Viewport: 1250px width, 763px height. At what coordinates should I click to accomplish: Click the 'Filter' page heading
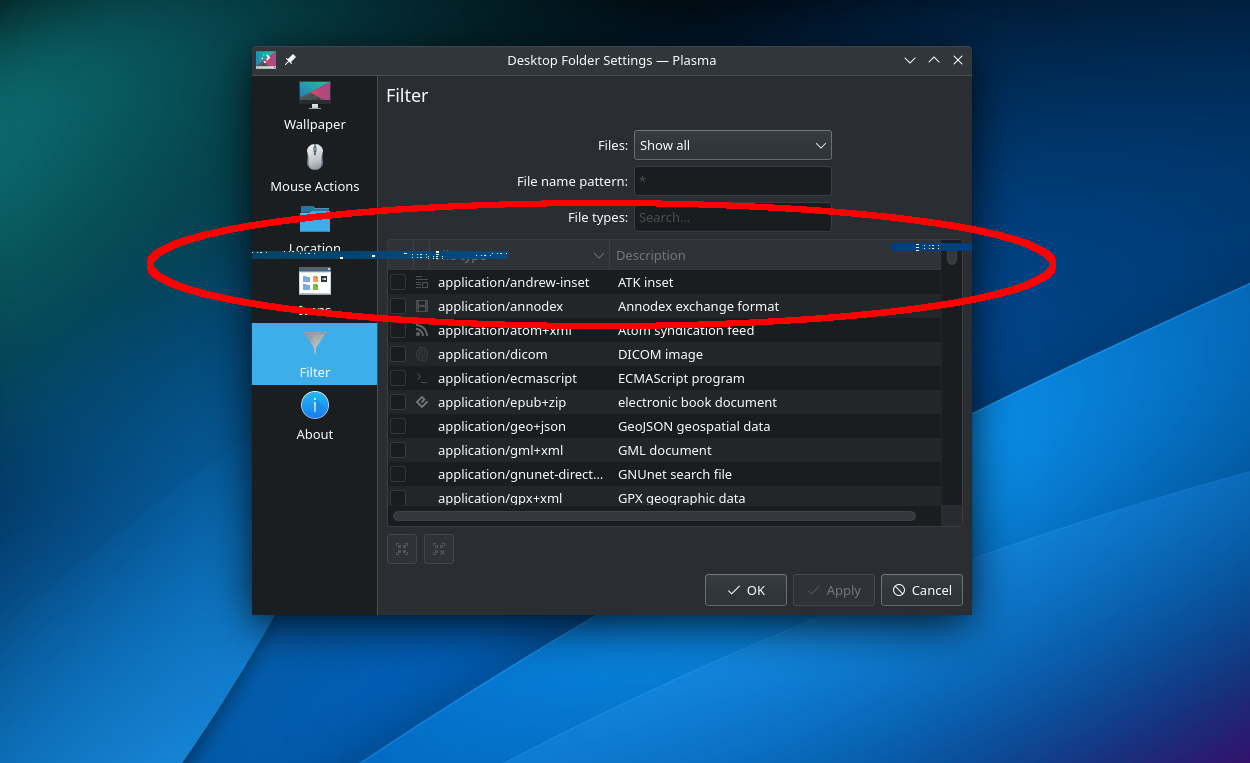tap(407, 96)
